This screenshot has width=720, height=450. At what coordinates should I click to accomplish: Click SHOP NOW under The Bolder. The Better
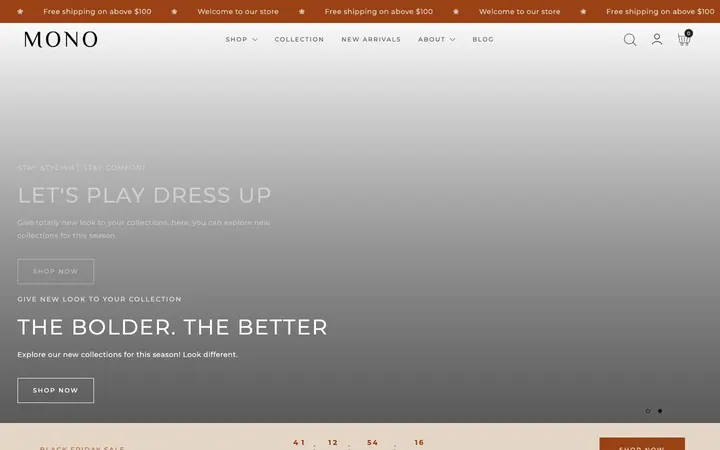click(56, 390)
